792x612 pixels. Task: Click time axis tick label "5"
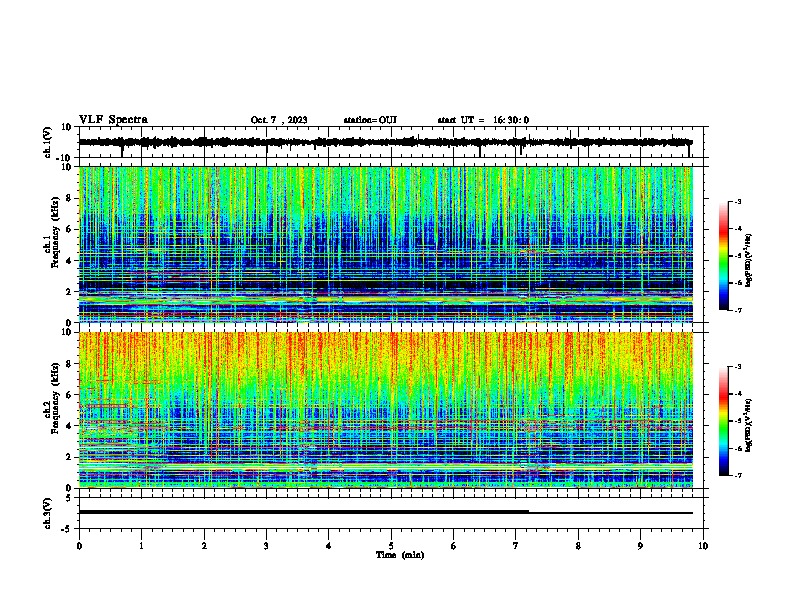pos(391,546)
